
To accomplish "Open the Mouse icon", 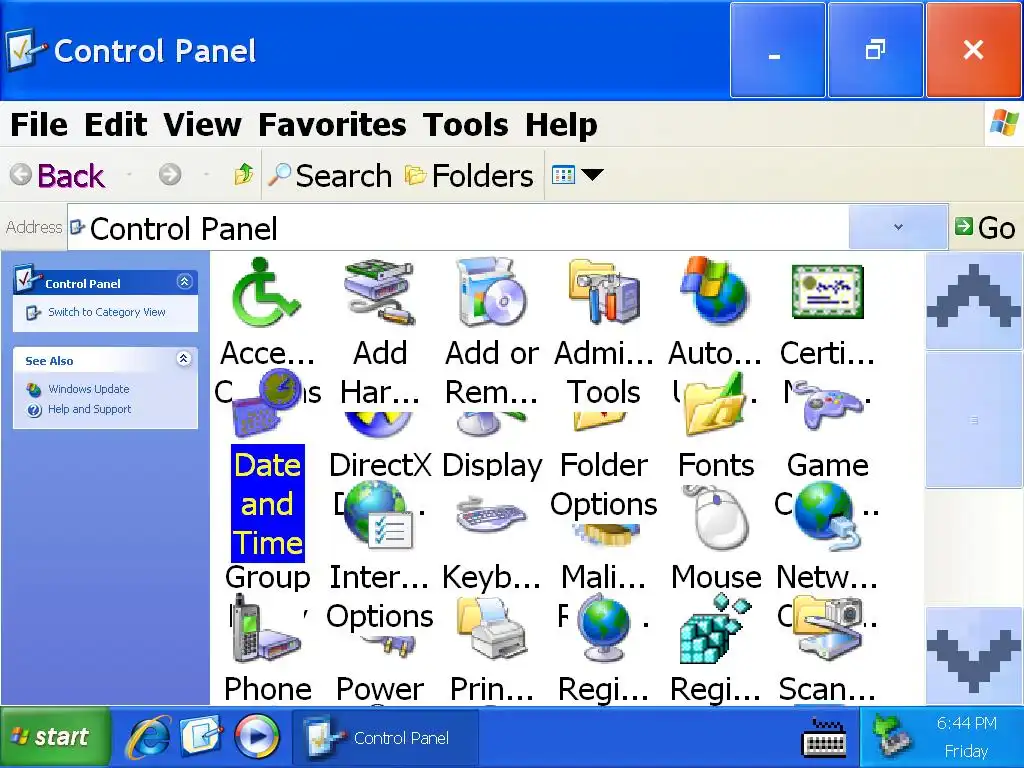I will pyautogui.click(x=716, y=517).
